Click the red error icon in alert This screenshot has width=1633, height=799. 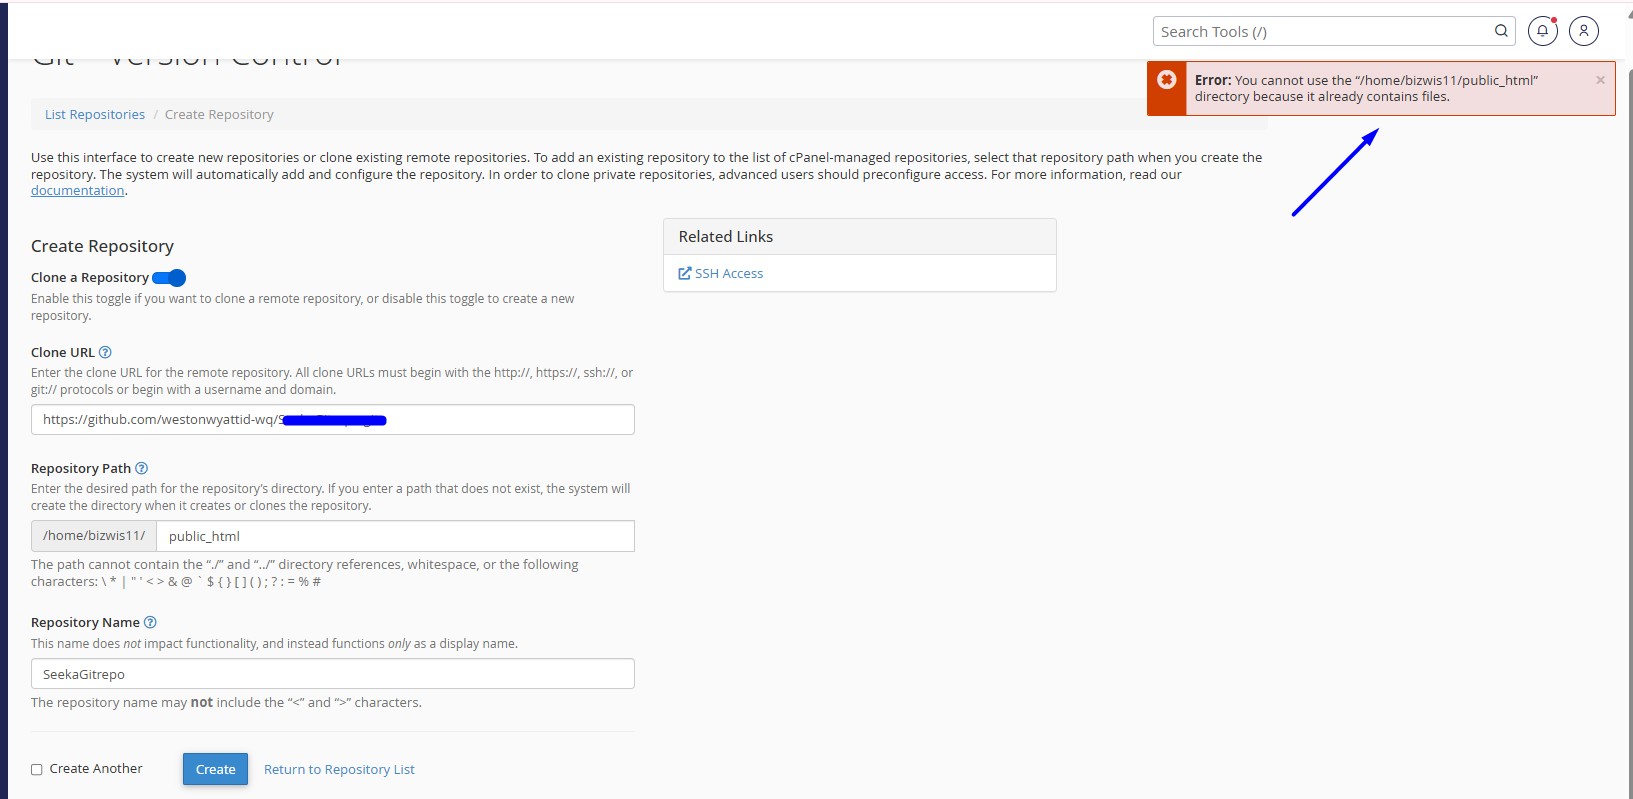tap(1166, 80)
